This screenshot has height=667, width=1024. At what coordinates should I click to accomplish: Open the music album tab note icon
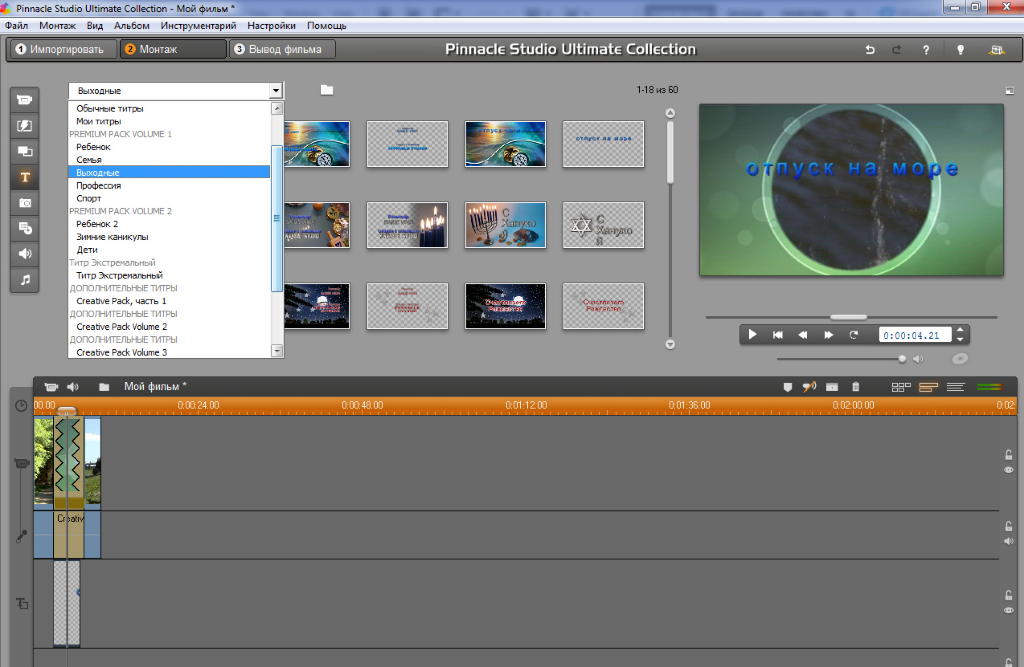click(25, 280)
